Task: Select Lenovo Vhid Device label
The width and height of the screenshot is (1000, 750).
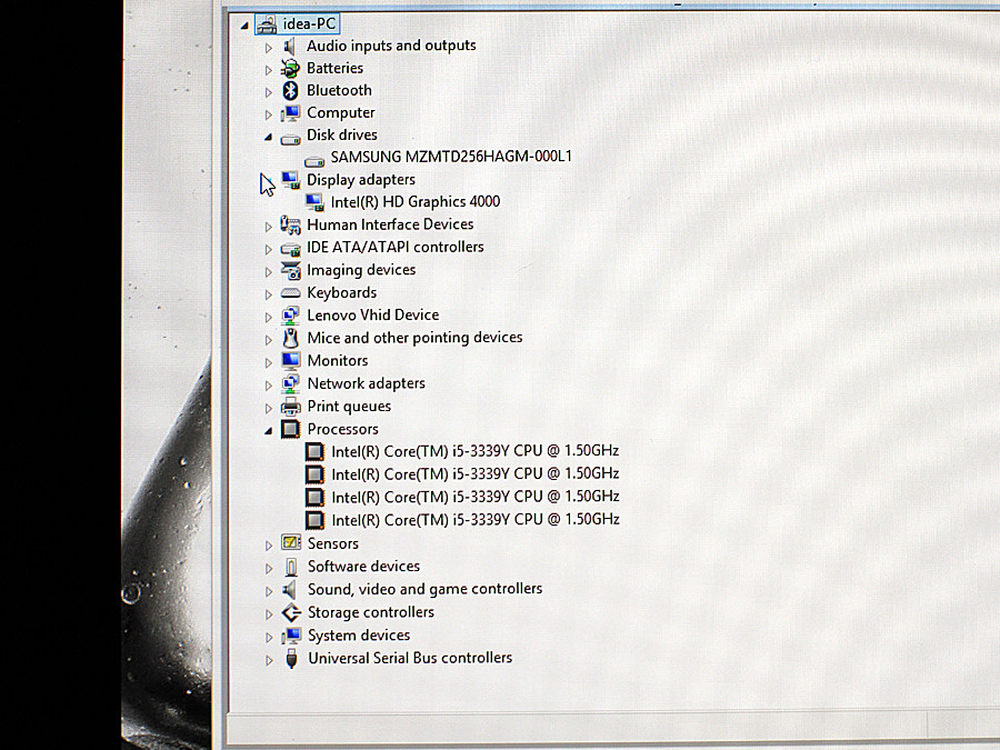Action: 373,315
